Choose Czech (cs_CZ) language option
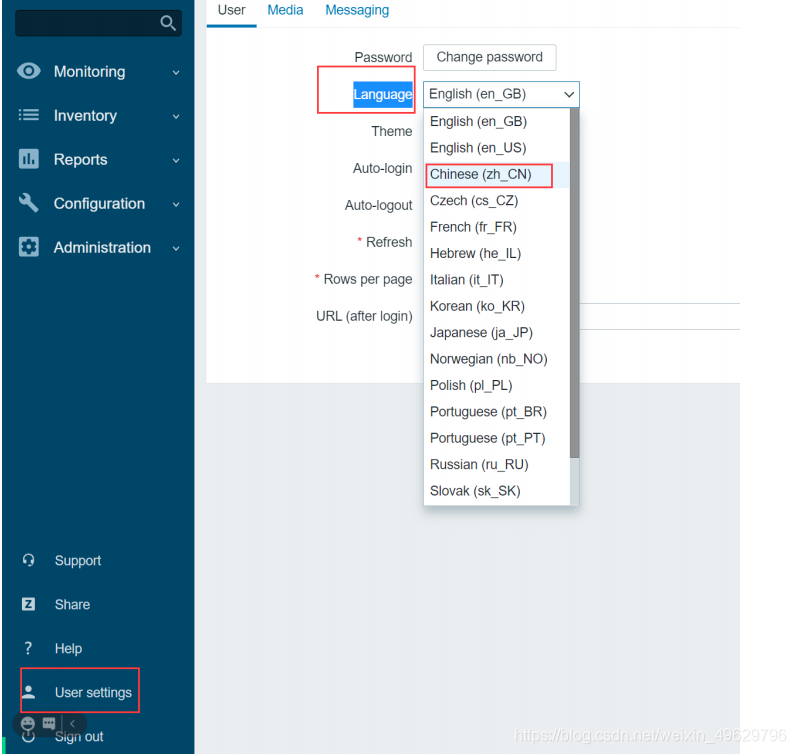This screenshot has width=796, height=754. [x=496, y=201]
